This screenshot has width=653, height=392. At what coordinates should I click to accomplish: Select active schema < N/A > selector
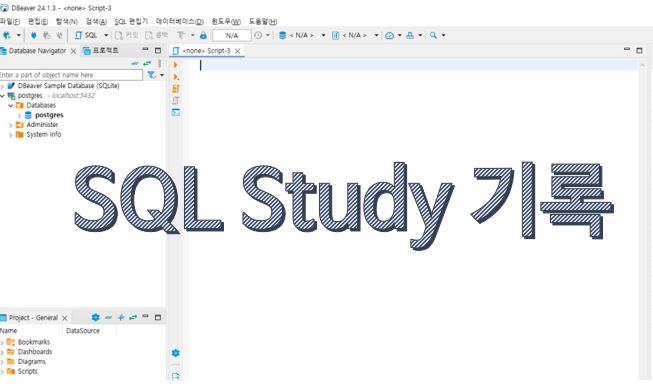tap(355, 35)
